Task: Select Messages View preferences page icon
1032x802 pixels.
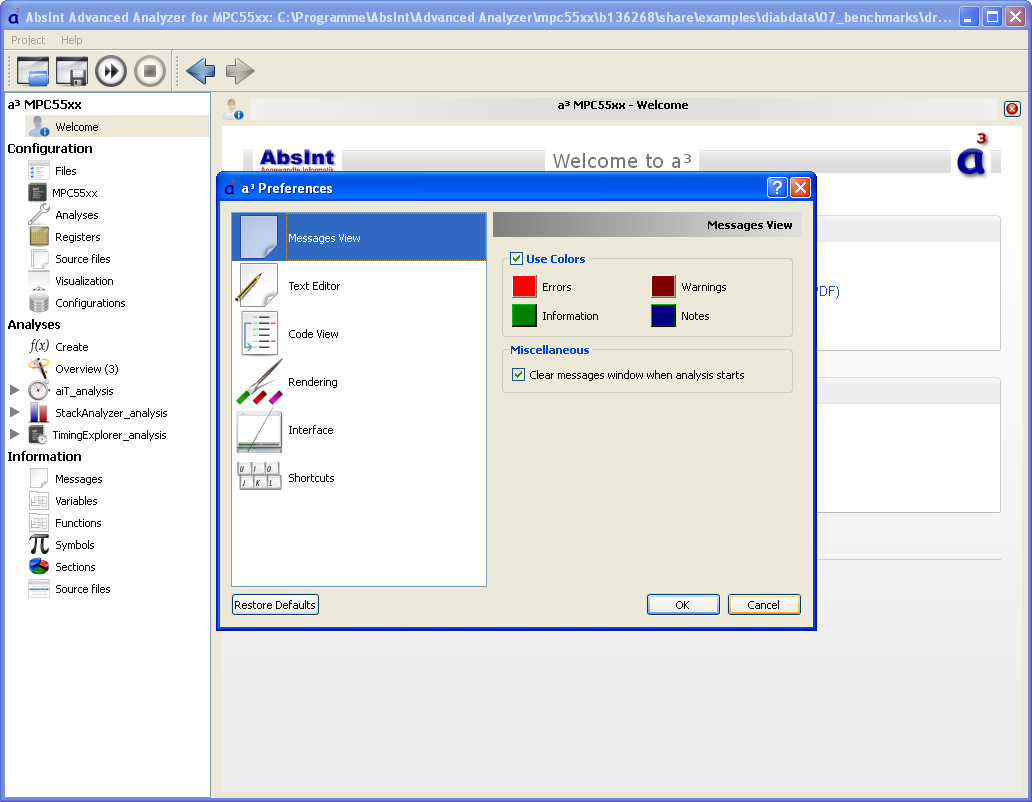Action: tap(259, 237)
